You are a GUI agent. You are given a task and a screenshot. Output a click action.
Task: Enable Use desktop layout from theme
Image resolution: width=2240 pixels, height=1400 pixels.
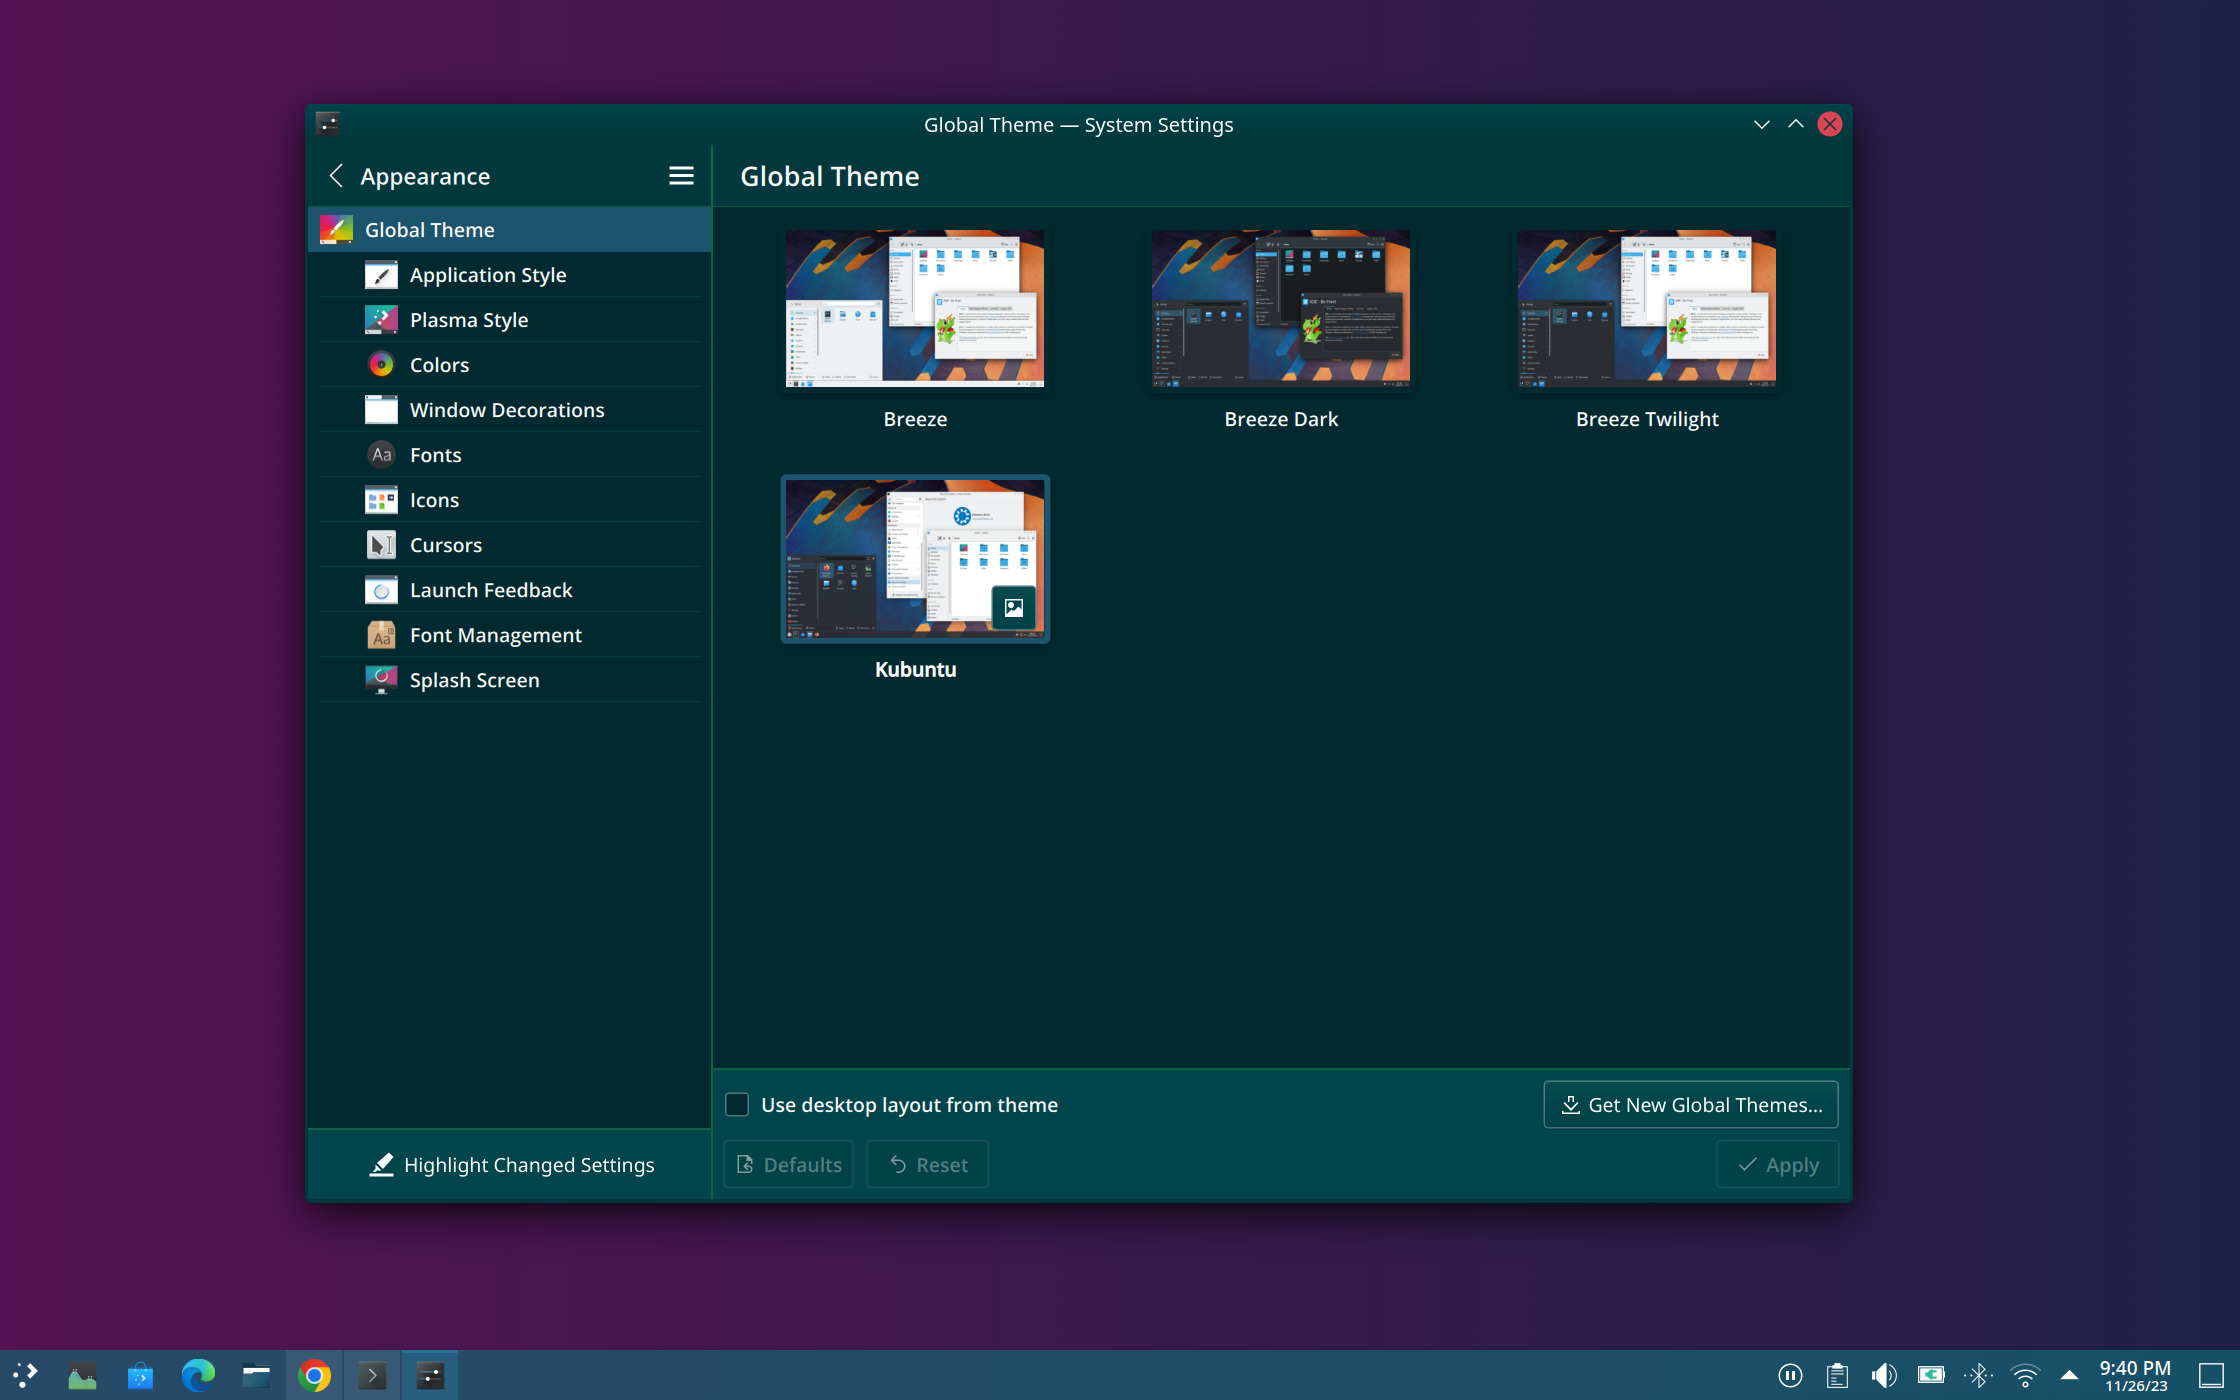(x=737, y=1105)
